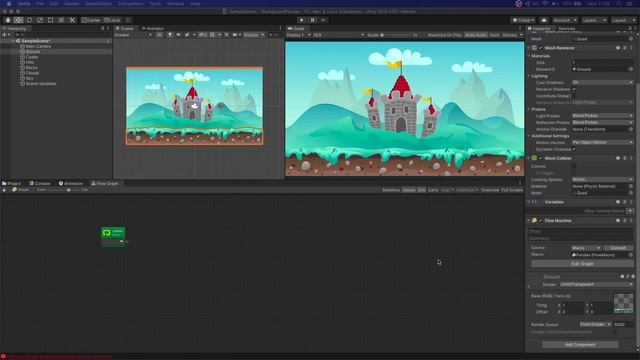This screenshot has height=360, width=640.
Task: Open the Light Probes dropdown
Action: pyautogui.click(x=602, y=116)
